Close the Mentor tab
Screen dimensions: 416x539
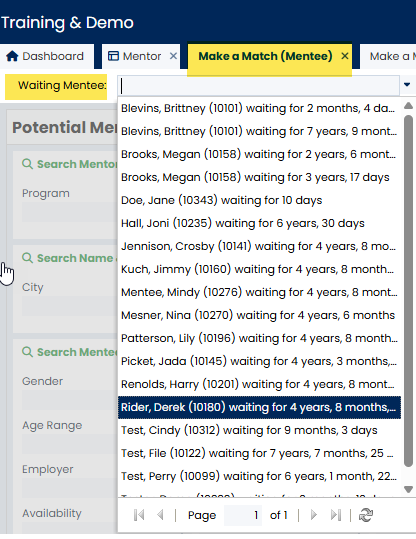pyautogui.click(x=173, y=56)
